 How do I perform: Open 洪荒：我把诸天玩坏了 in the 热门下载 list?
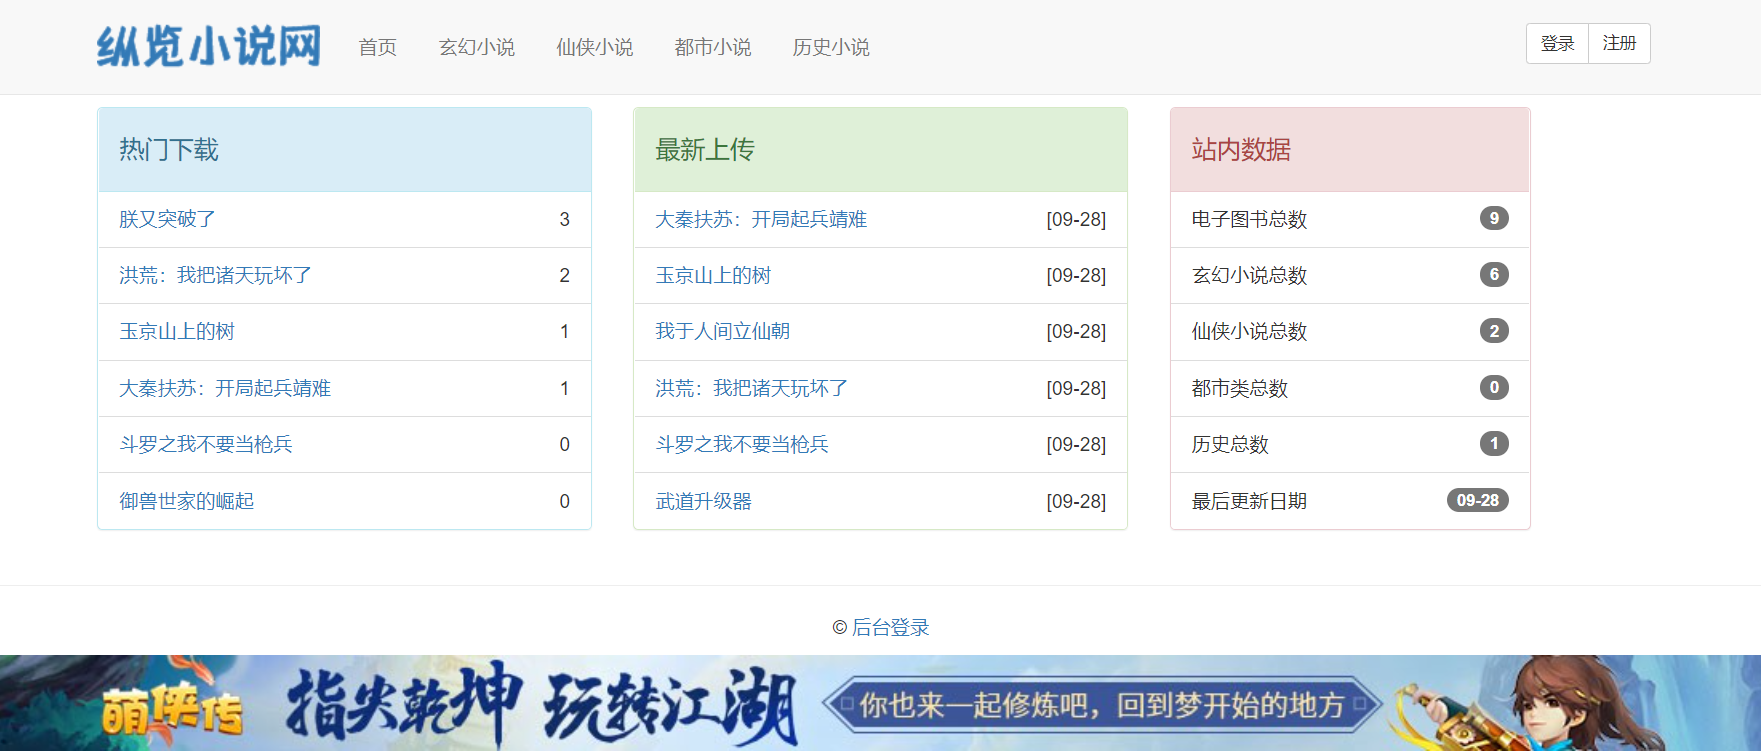pos(215,275)
